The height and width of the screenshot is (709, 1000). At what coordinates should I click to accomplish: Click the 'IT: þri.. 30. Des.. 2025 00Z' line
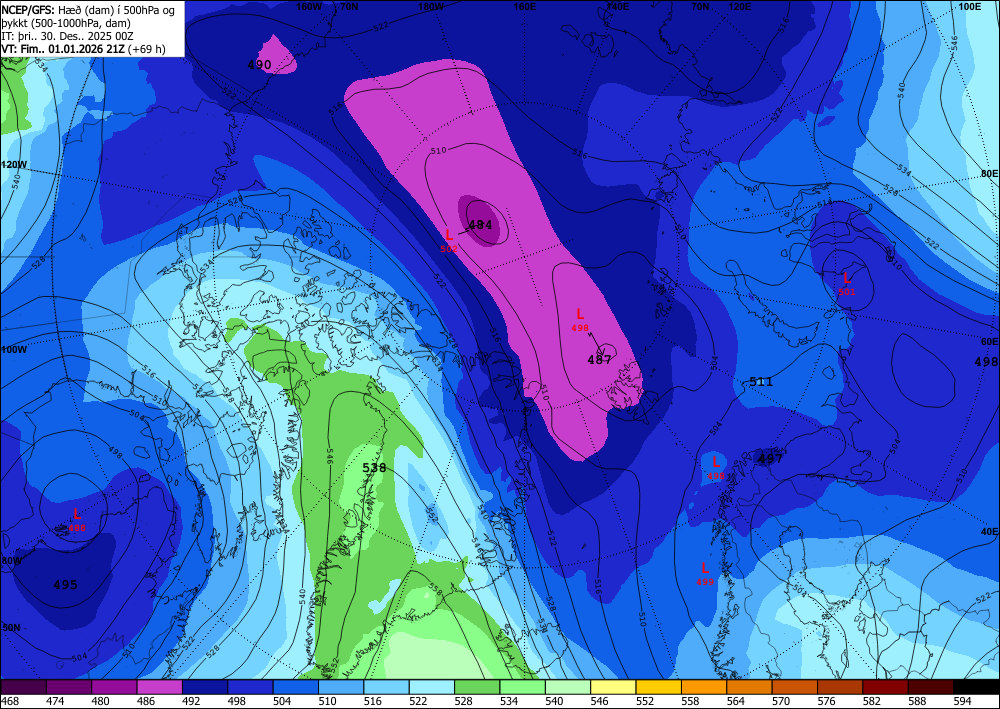point(67,36)
